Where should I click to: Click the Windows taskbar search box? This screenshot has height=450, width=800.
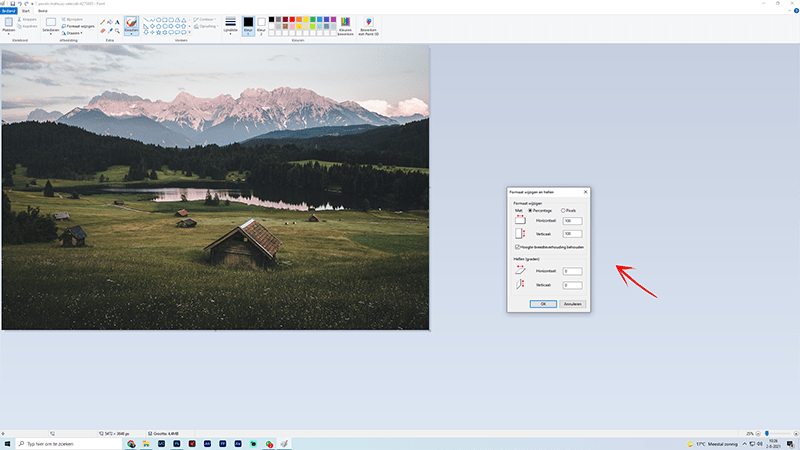pyautogui.click(x=68, y=444)
